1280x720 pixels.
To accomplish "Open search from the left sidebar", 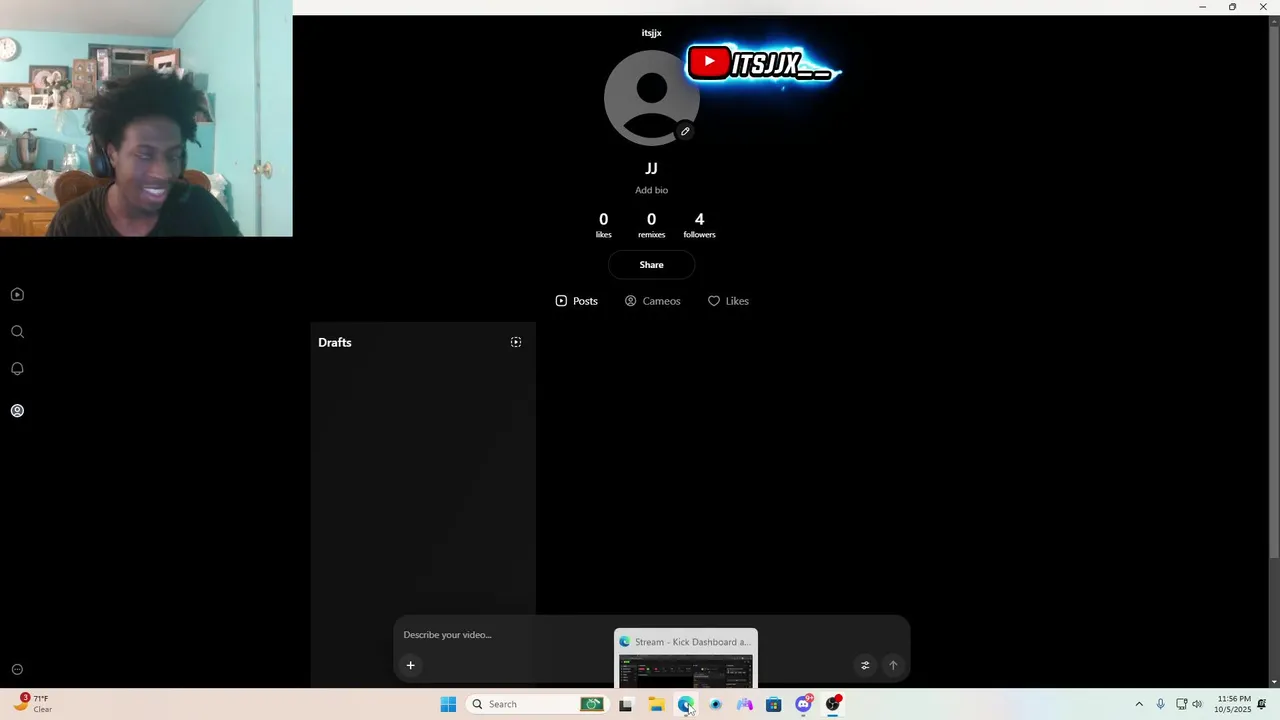I will tap(17, 332).
